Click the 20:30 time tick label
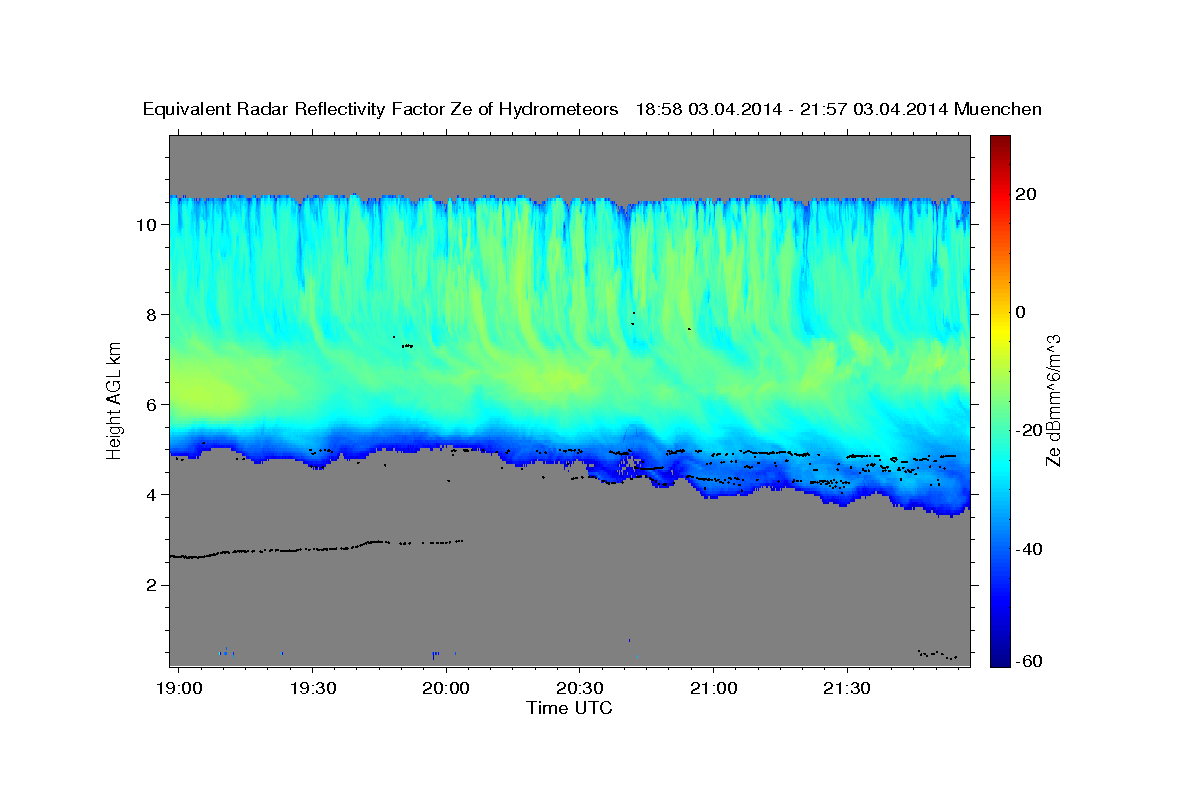Viewport: 1200px width, 800px height. pyautogui.click(x=580, y=688)
